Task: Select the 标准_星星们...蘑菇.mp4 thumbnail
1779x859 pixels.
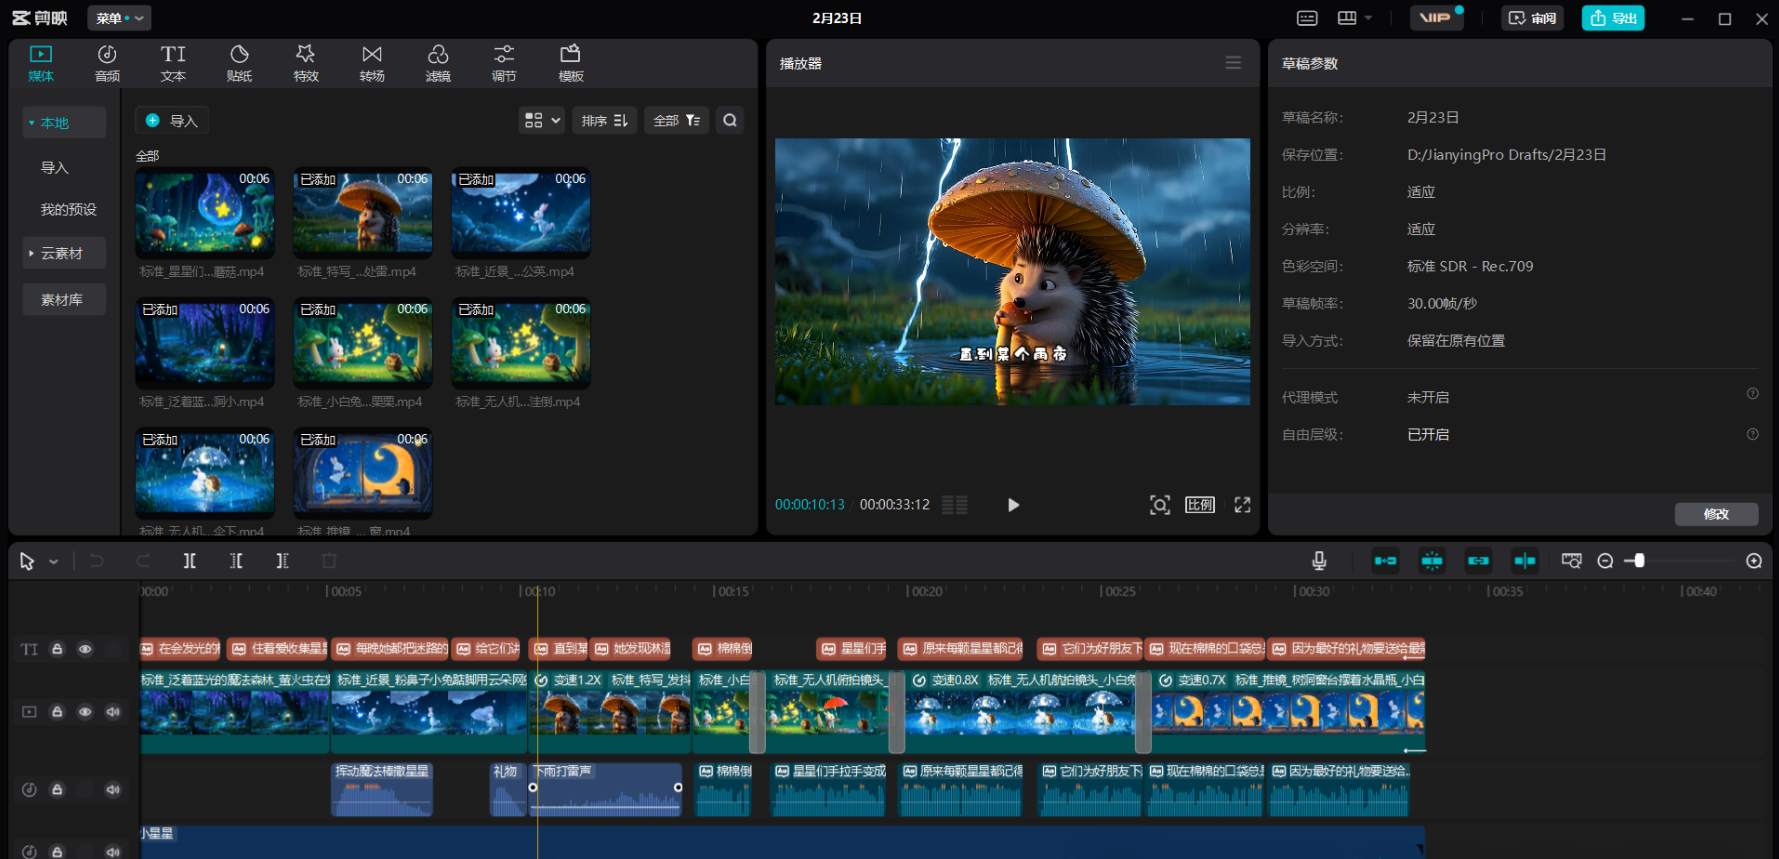Action: click(x=205, y=212)
